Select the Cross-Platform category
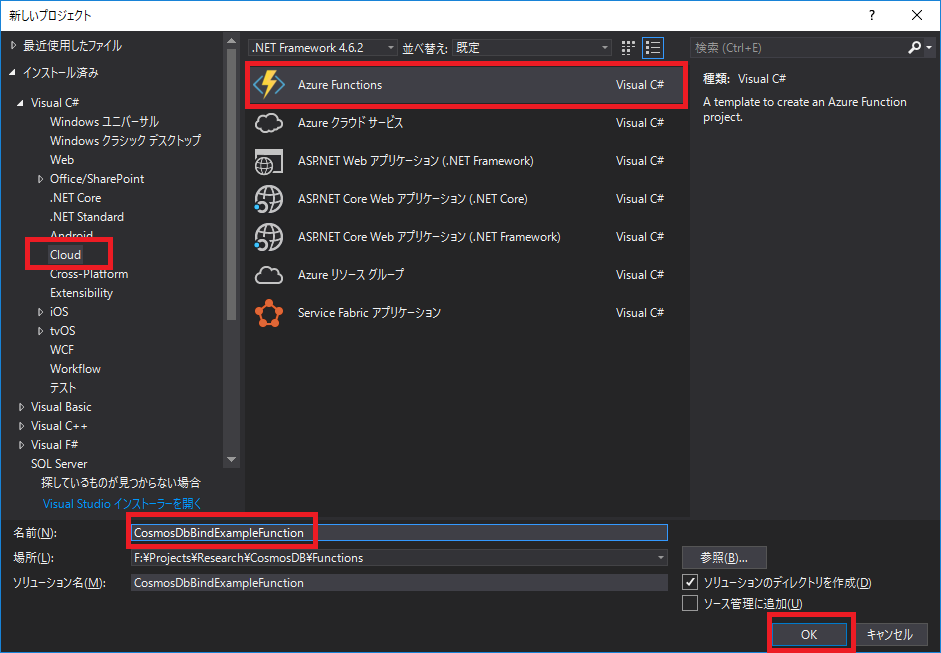 pyautogui.click(x=89, y=274)
